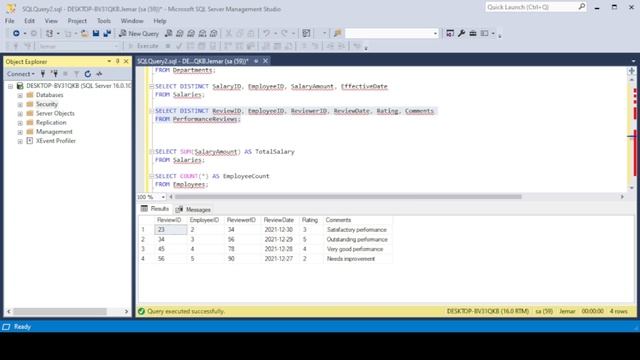The image size is (640, 360).
Task: Click in the Quick Launch search field
Action: pos(531,7)
